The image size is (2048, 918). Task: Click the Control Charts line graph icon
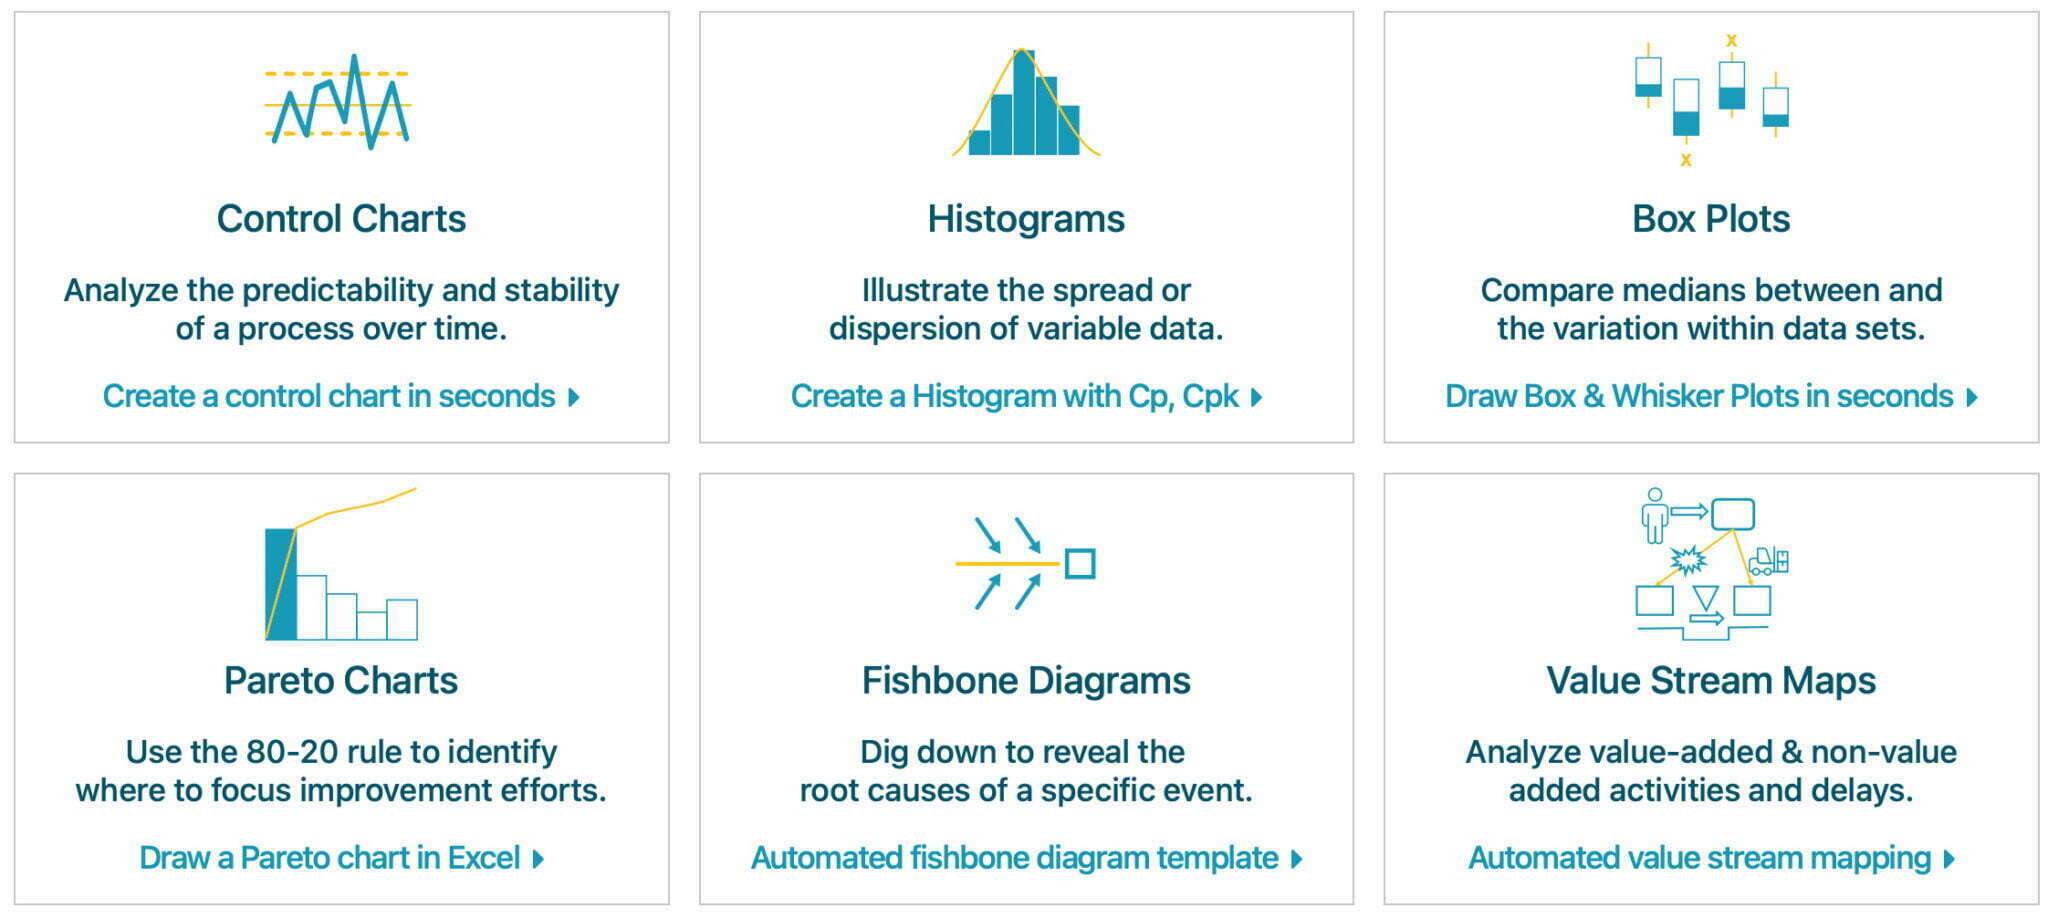click(x=338, y=102)
